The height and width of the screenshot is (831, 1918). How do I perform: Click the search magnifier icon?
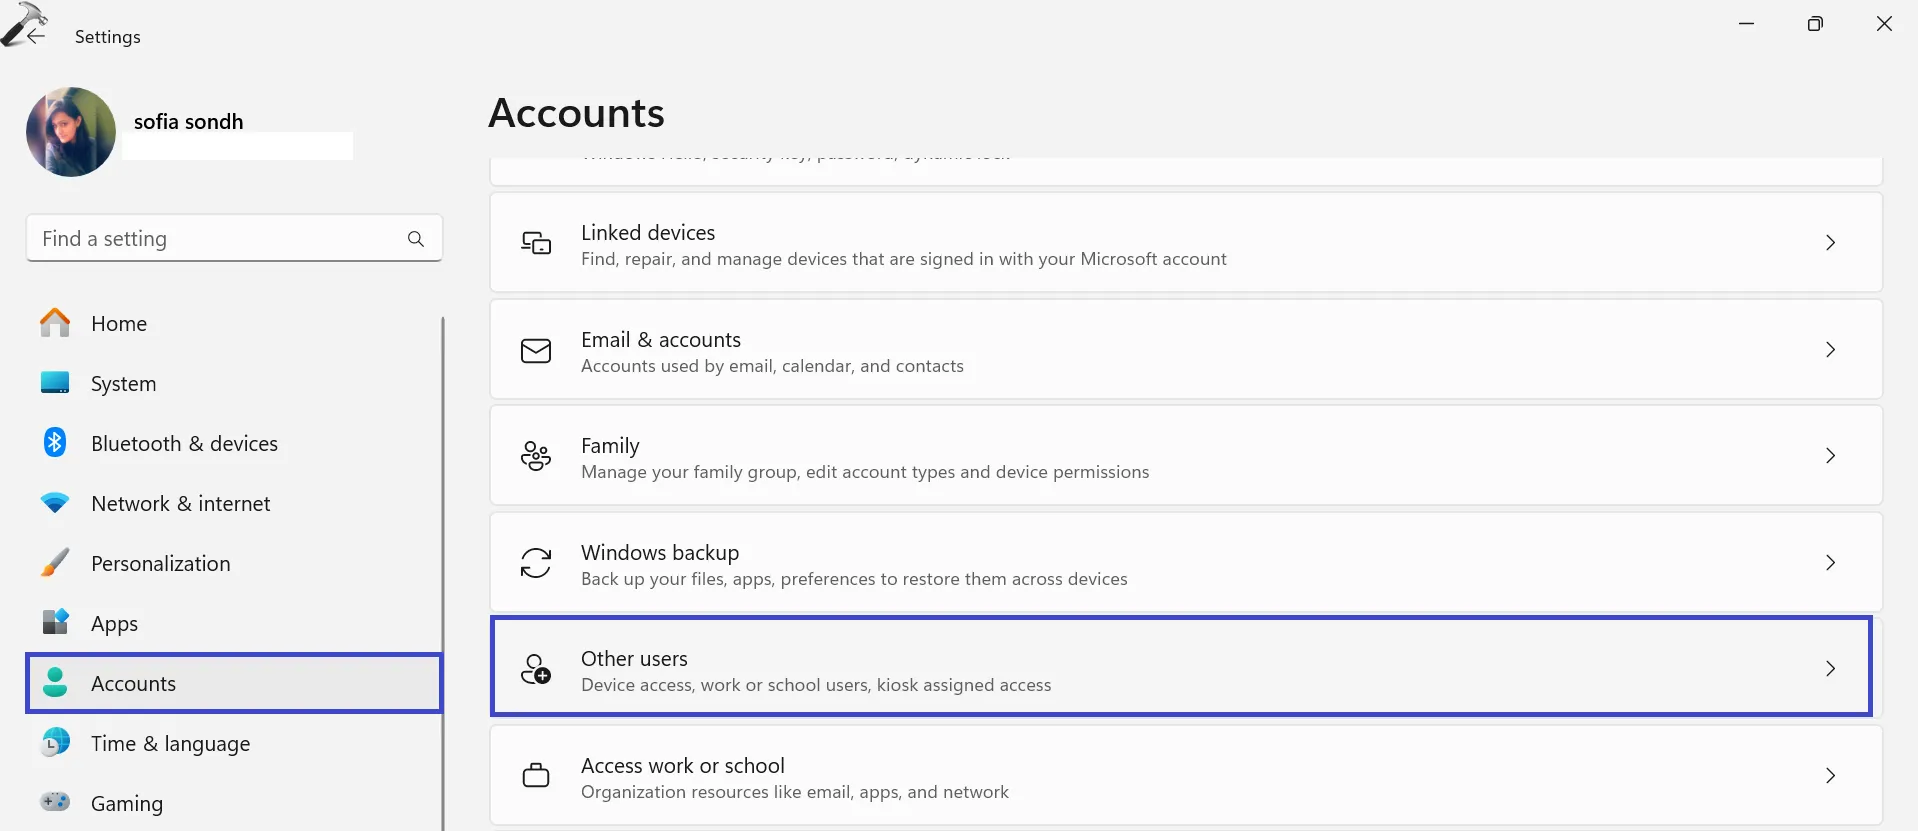point(416,239)
